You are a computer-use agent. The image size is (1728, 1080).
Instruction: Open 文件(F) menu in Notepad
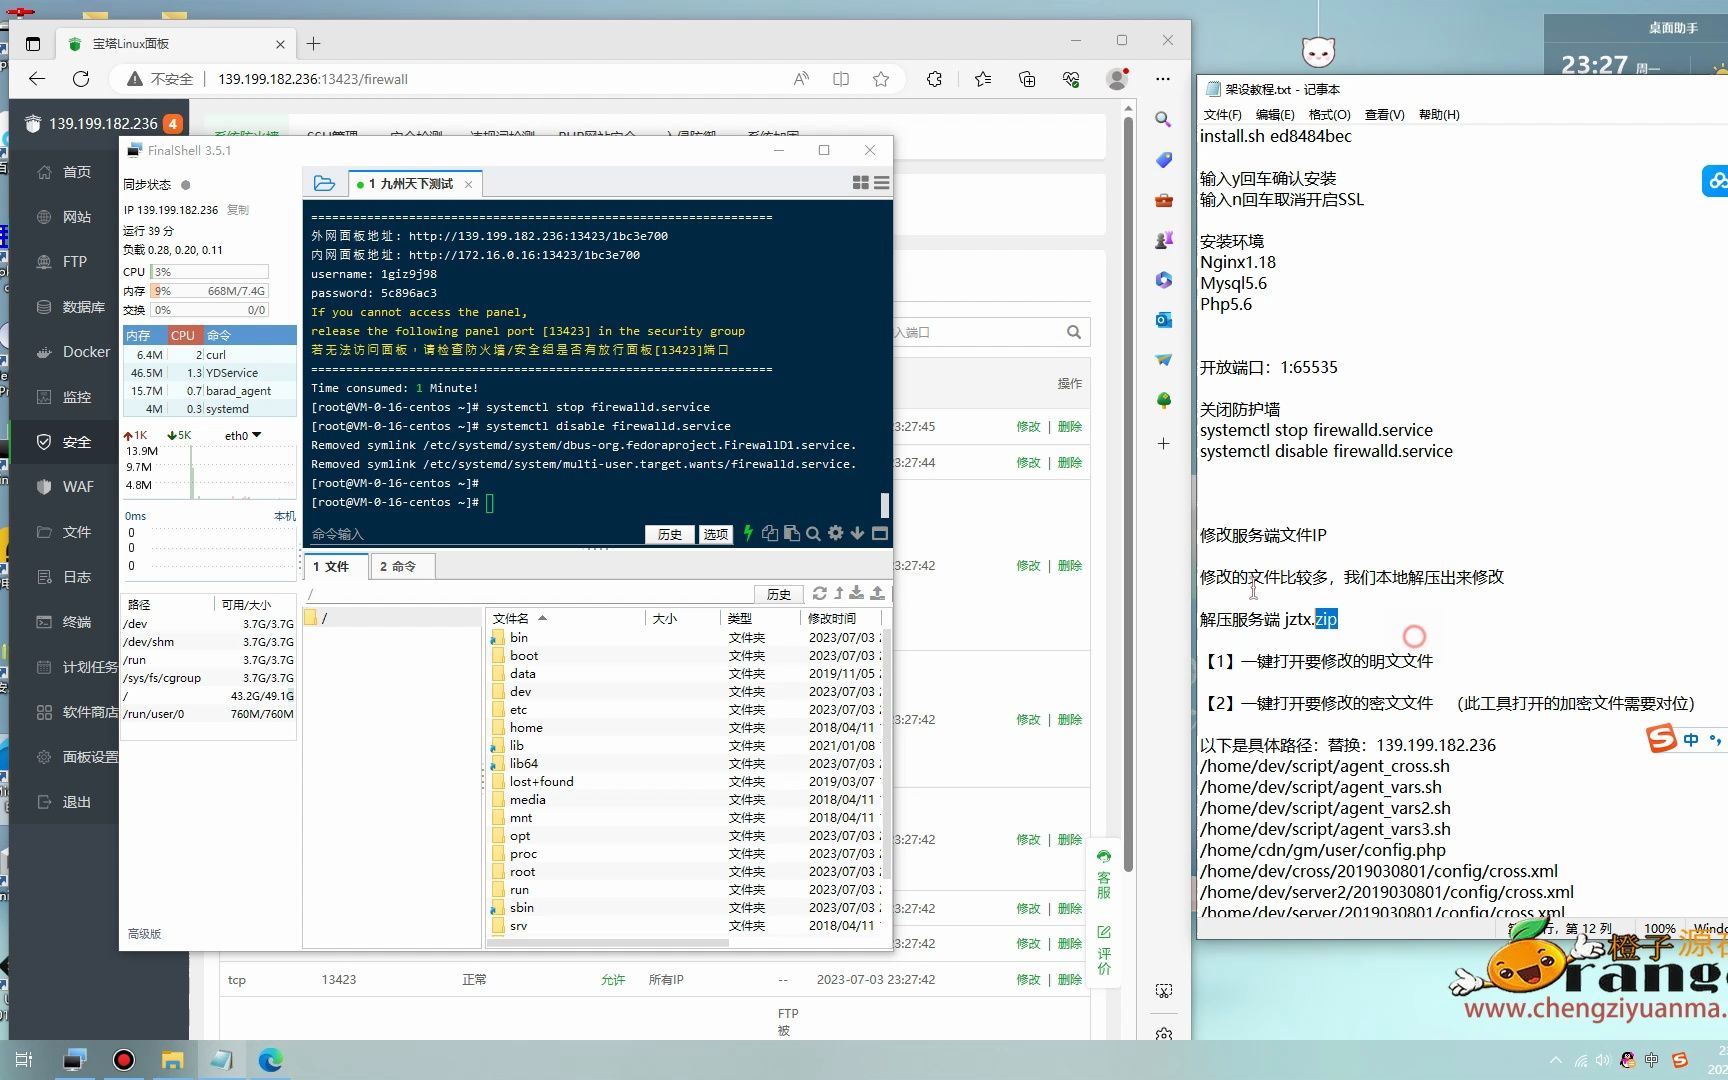(1222, 114)
